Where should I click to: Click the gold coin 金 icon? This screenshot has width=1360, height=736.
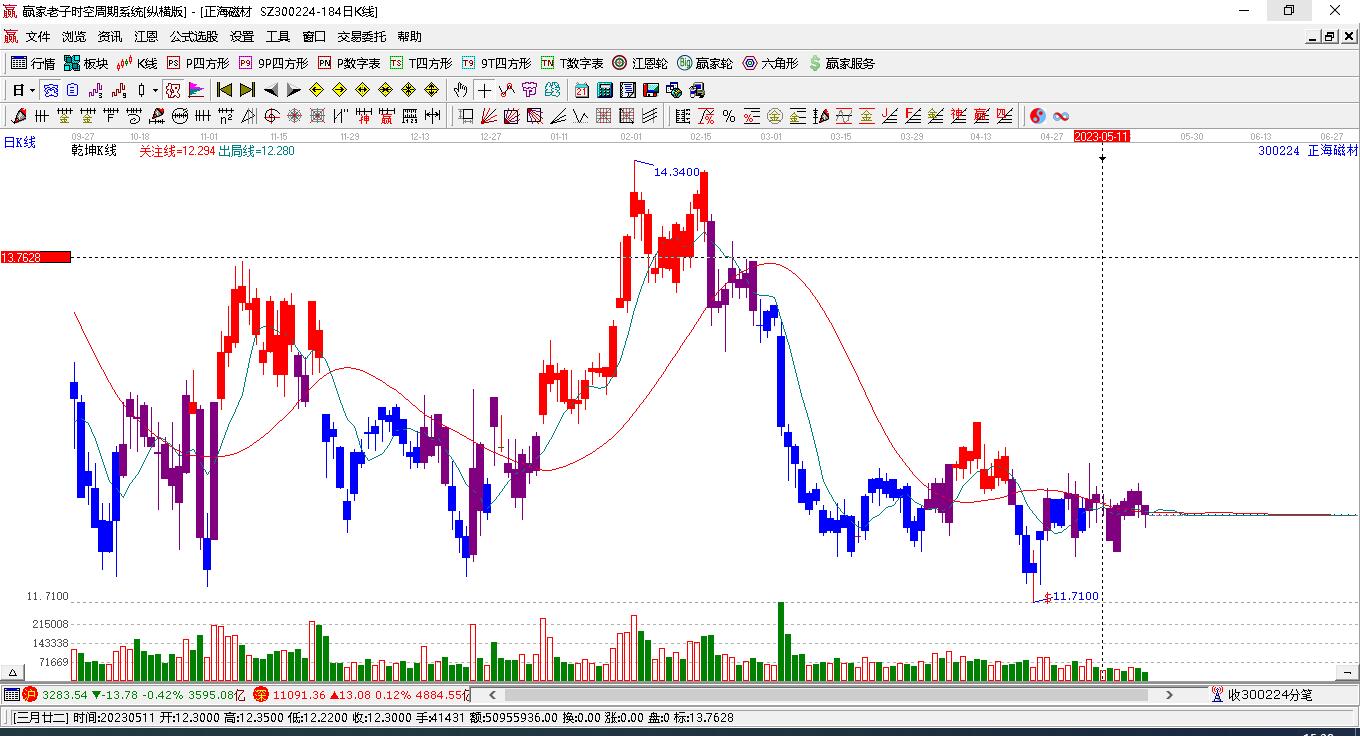(775, 116)
